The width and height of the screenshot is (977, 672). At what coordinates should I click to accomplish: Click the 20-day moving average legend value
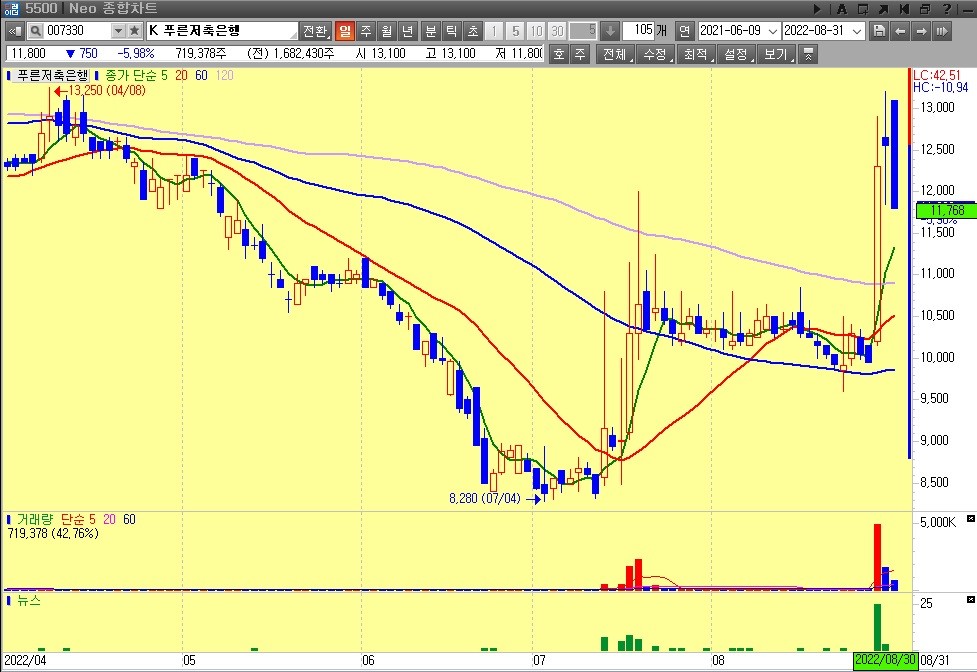181,75
